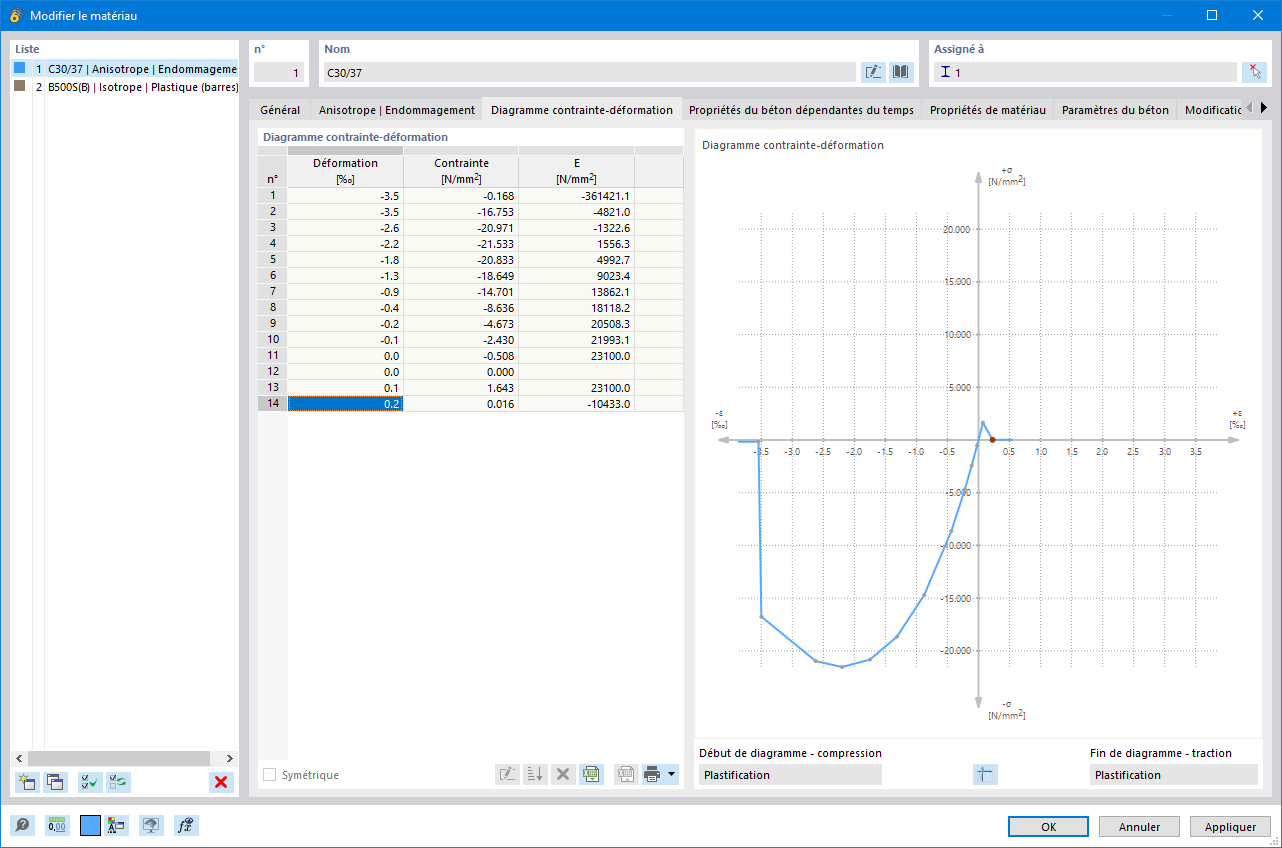Click the greyed Excel import icon below the table
The width and height of the screenshot is (1282, 848).
[x=626, y=774]
